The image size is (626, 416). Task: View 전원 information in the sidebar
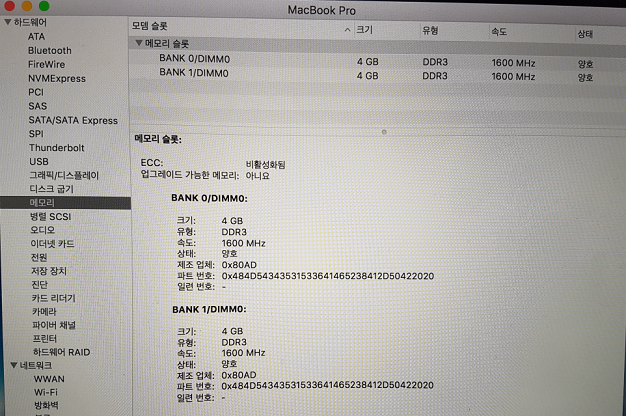click(x=39, y=257)
